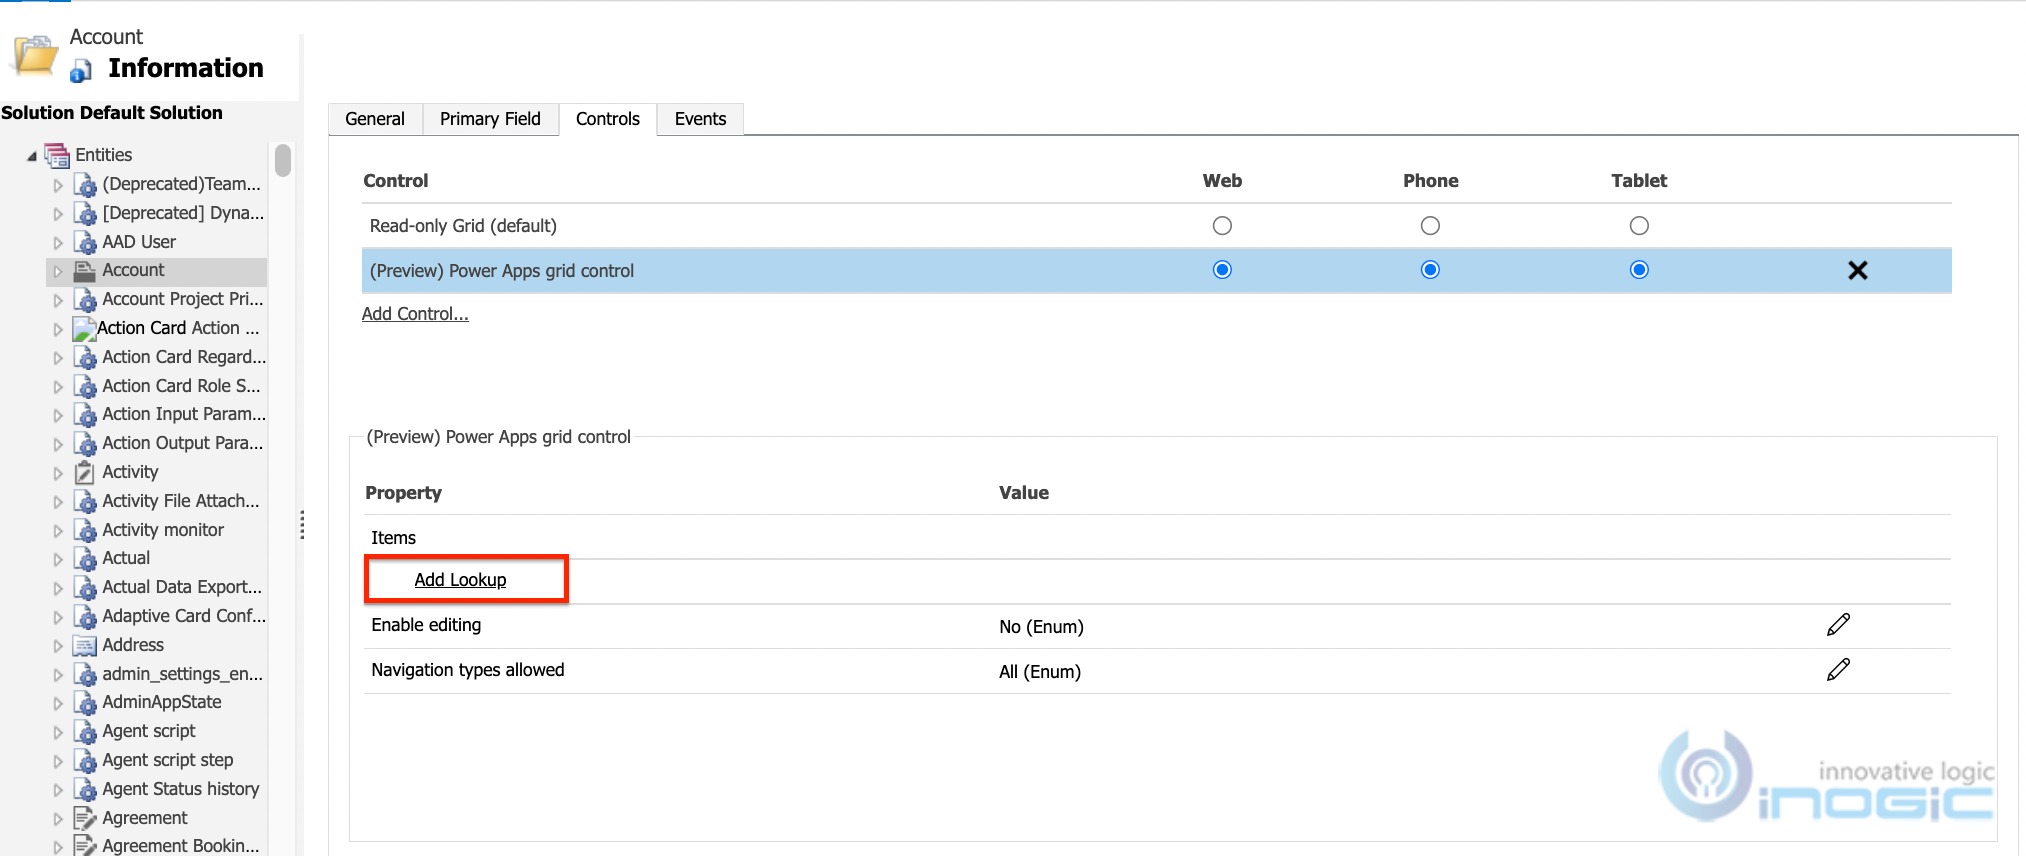
Task: Remove the Power Apps grid control with X
Action: [x=1858, y=270]
